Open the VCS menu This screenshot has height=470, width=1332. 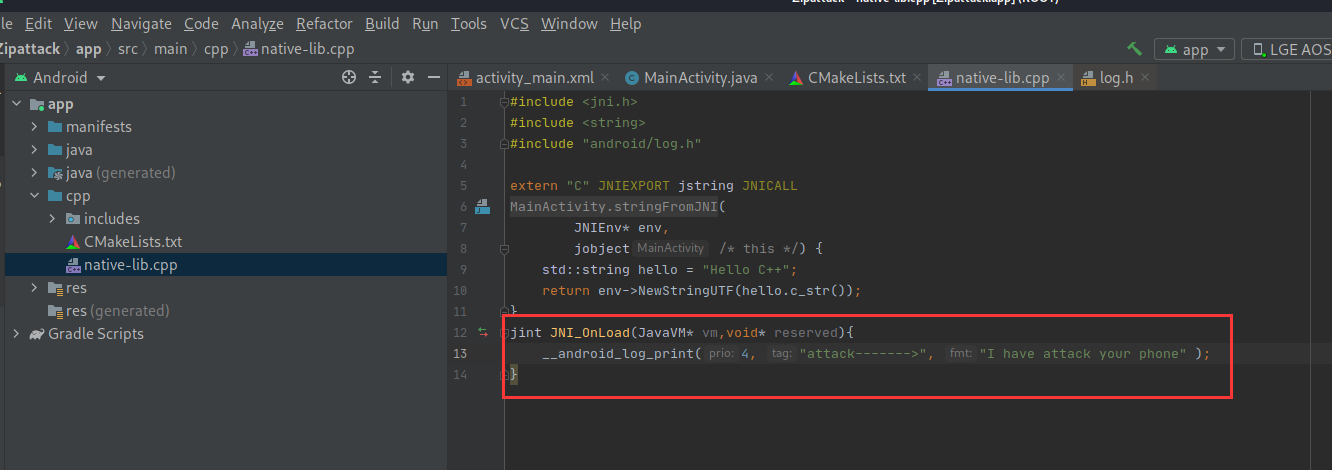coord(514,23)
